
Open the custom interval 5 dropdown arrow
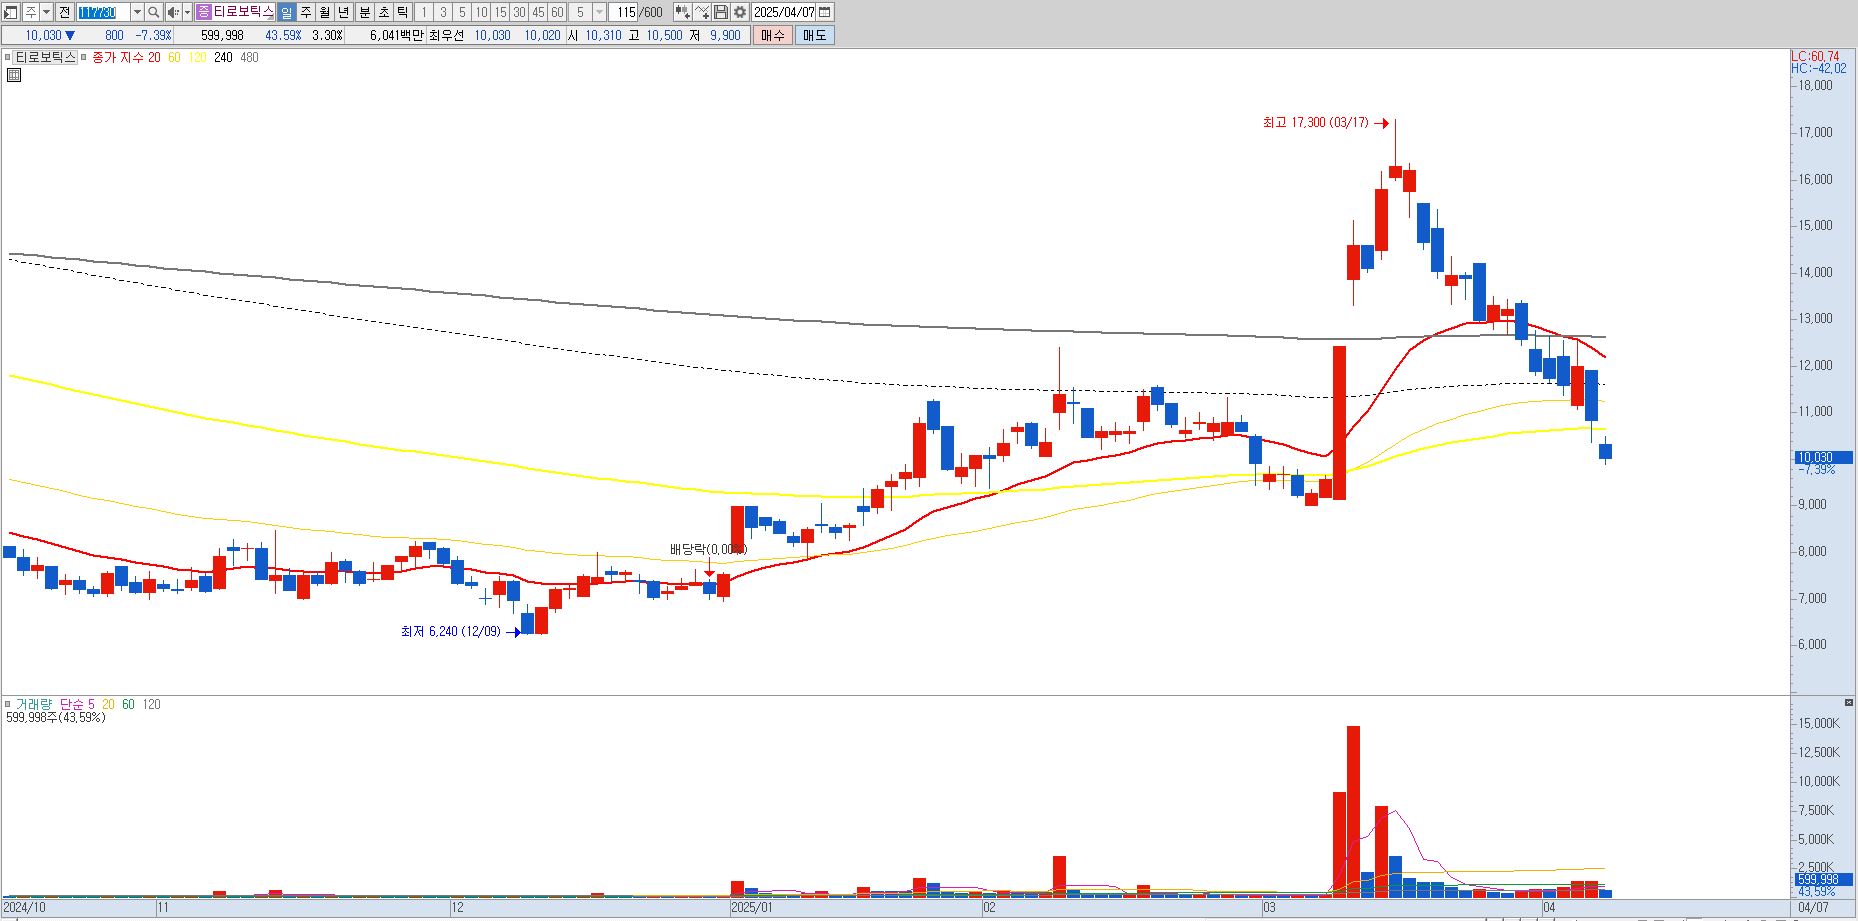pos(599,12)
